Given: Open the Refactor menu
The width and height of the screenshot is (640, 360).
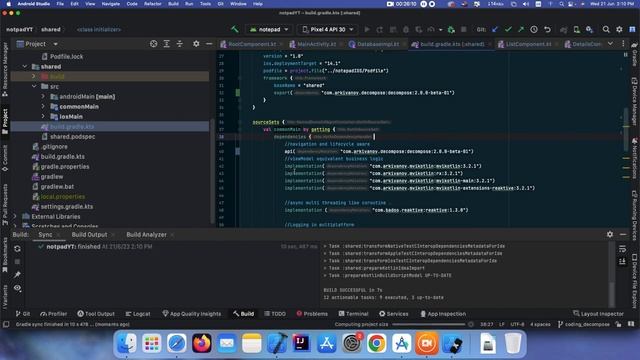Looking at the screenshot, I should (x=153, y=4).
